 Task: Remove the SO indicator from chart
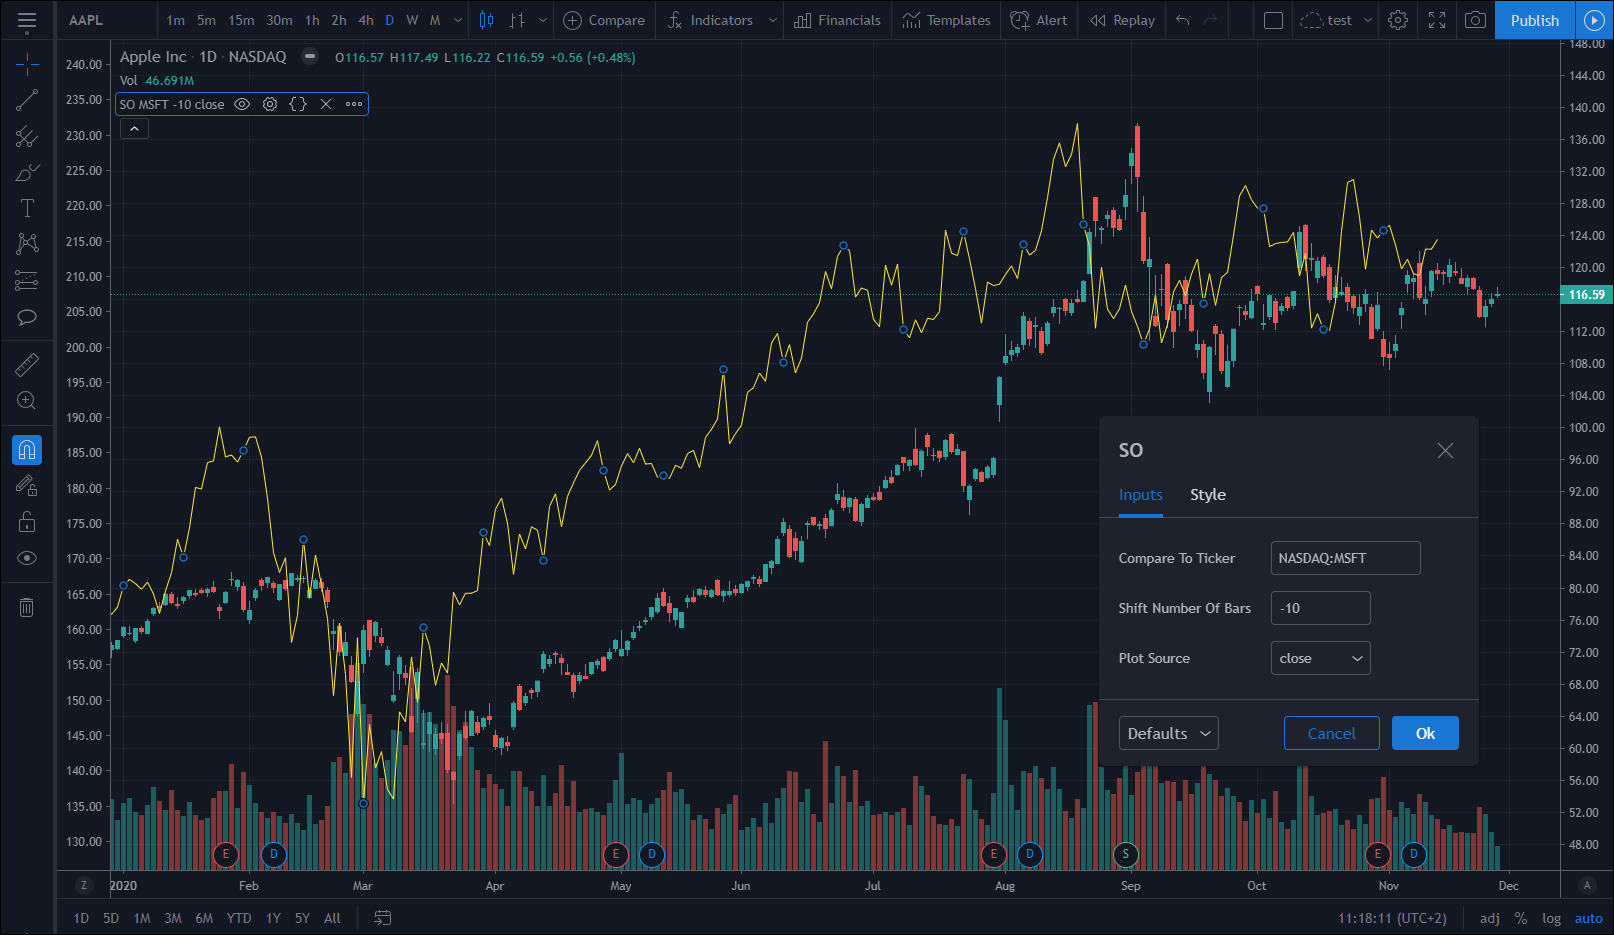tap(326, 104)
